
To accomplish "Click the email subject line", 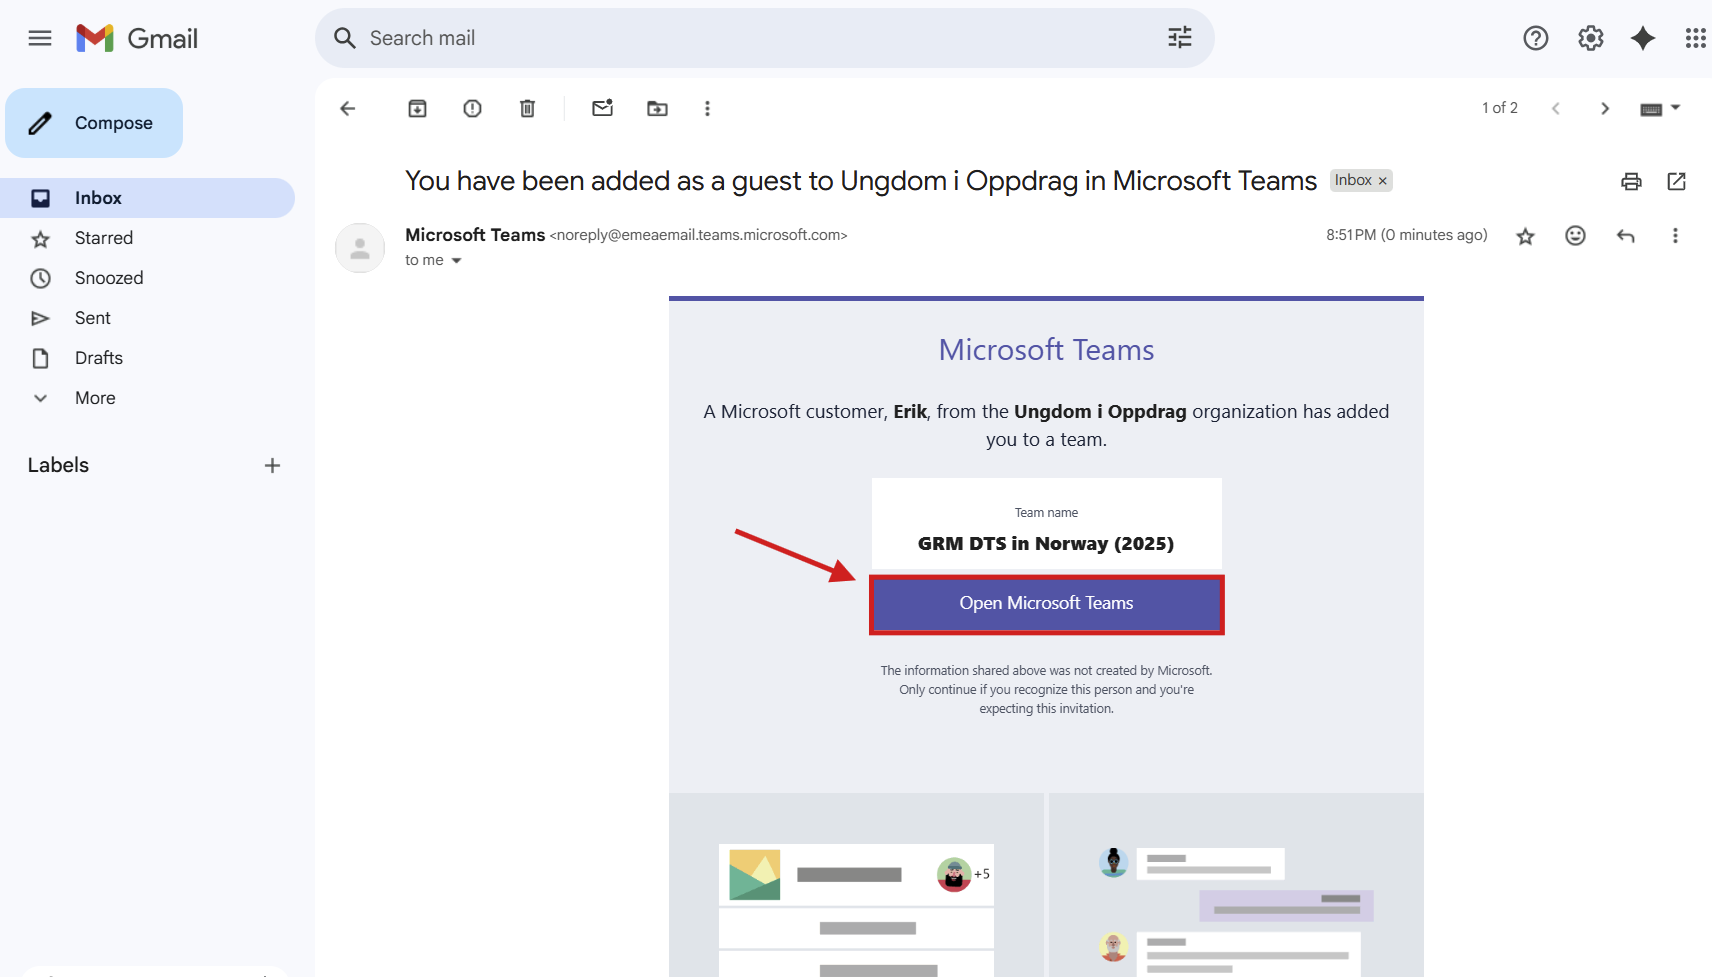I will click(861, 181).
